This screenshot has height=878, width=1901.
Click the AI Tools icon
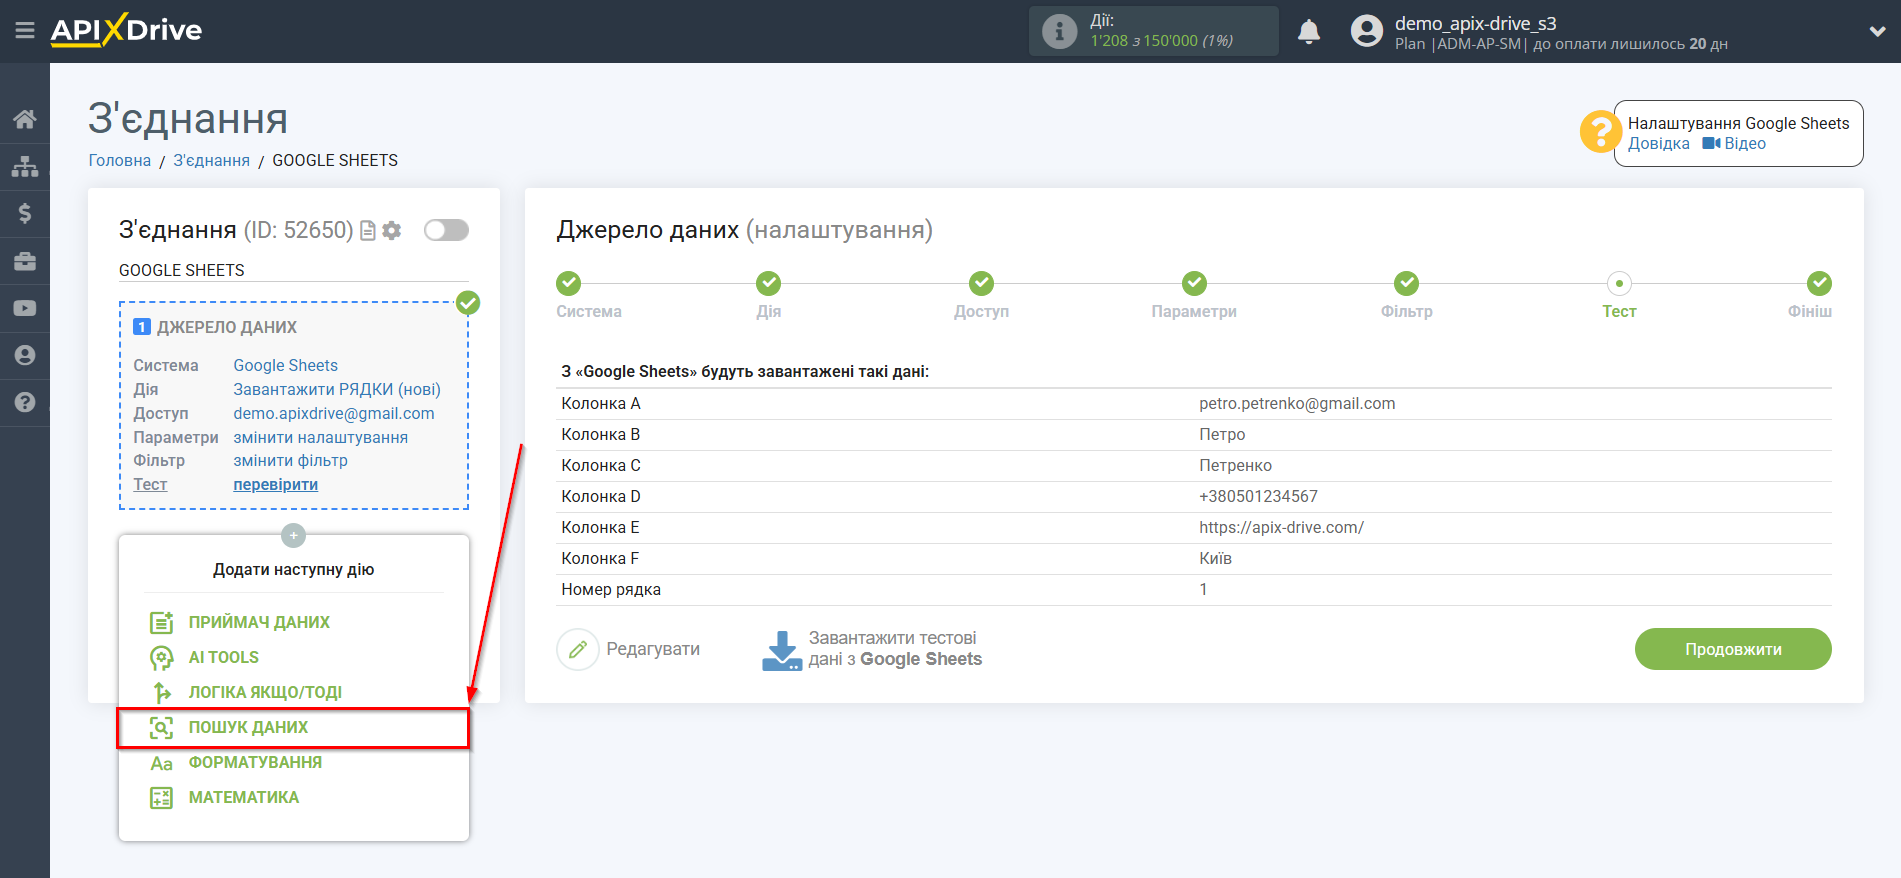point(161,657)
